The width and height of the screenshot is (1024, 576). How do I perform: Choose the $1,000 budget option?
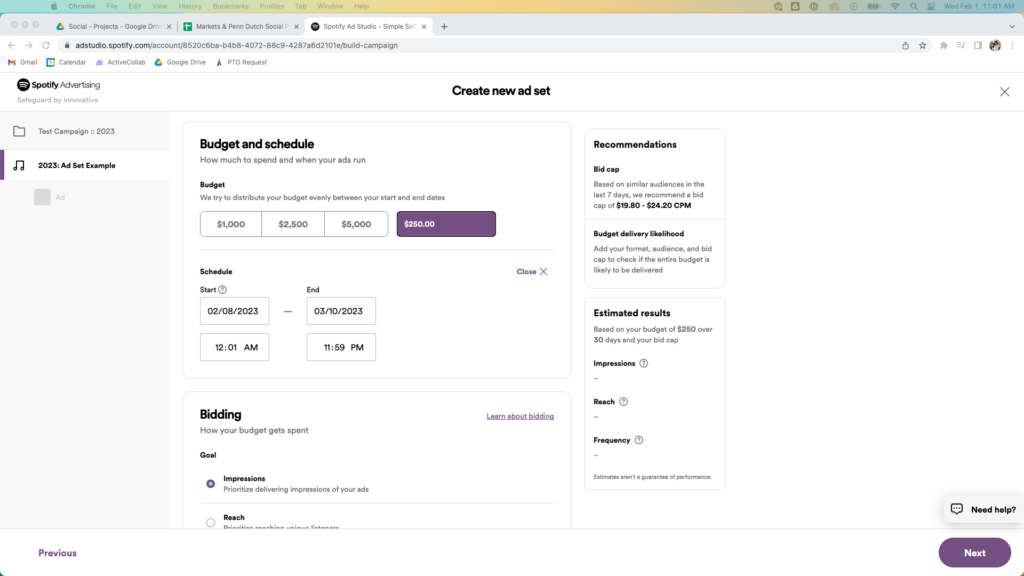point(231,224)
